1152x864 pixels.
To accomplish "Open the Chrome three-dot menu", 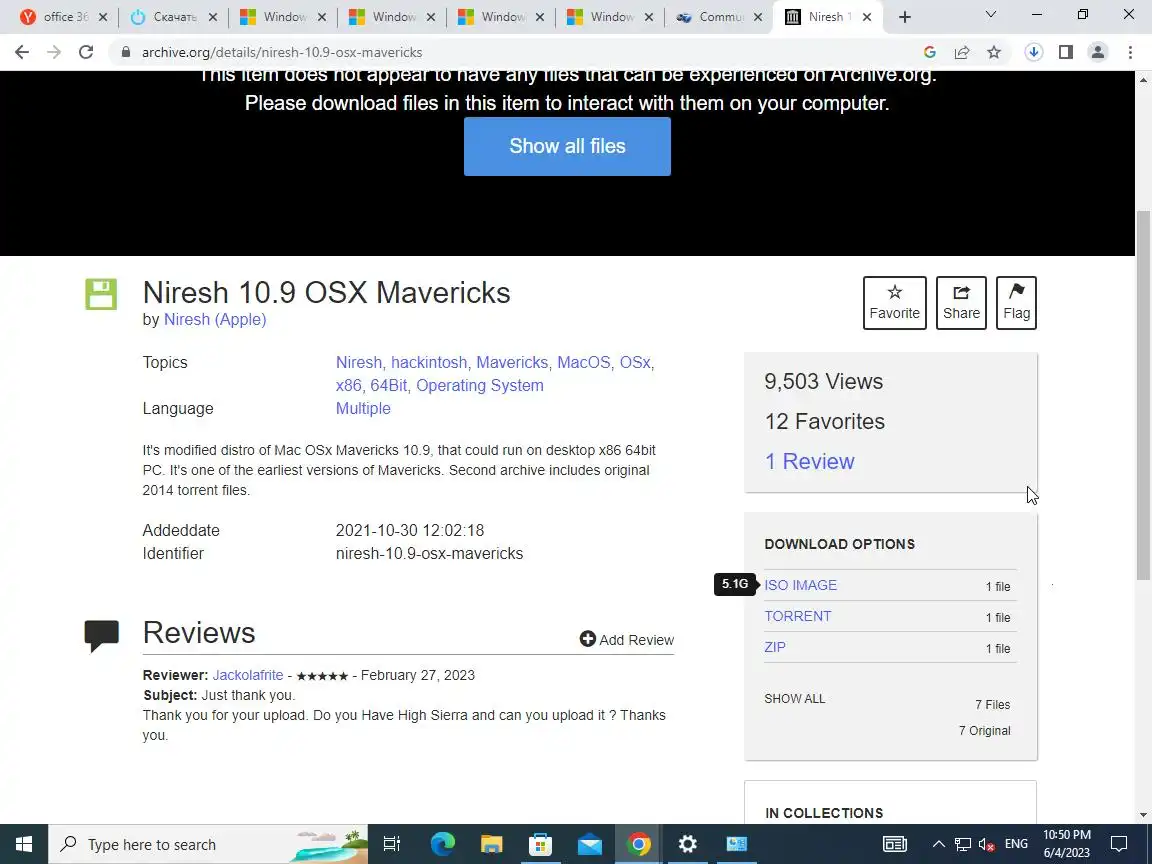I will click(x=1130, y=52).
